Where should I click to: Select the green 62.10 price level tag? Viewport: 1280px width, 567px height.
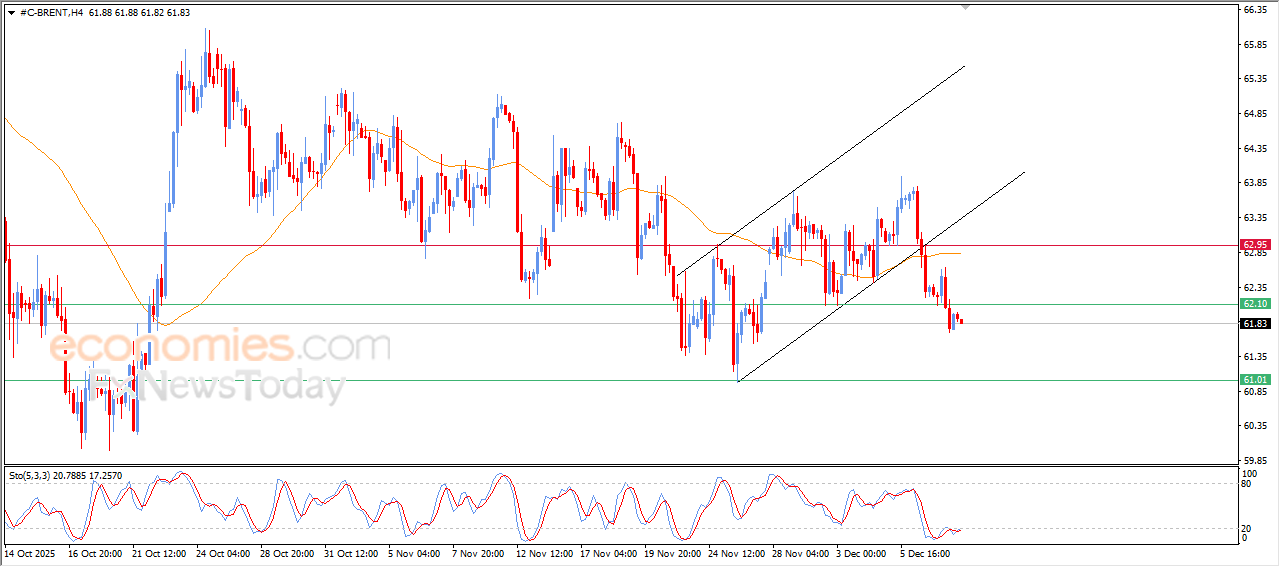tap(1254, 304)
